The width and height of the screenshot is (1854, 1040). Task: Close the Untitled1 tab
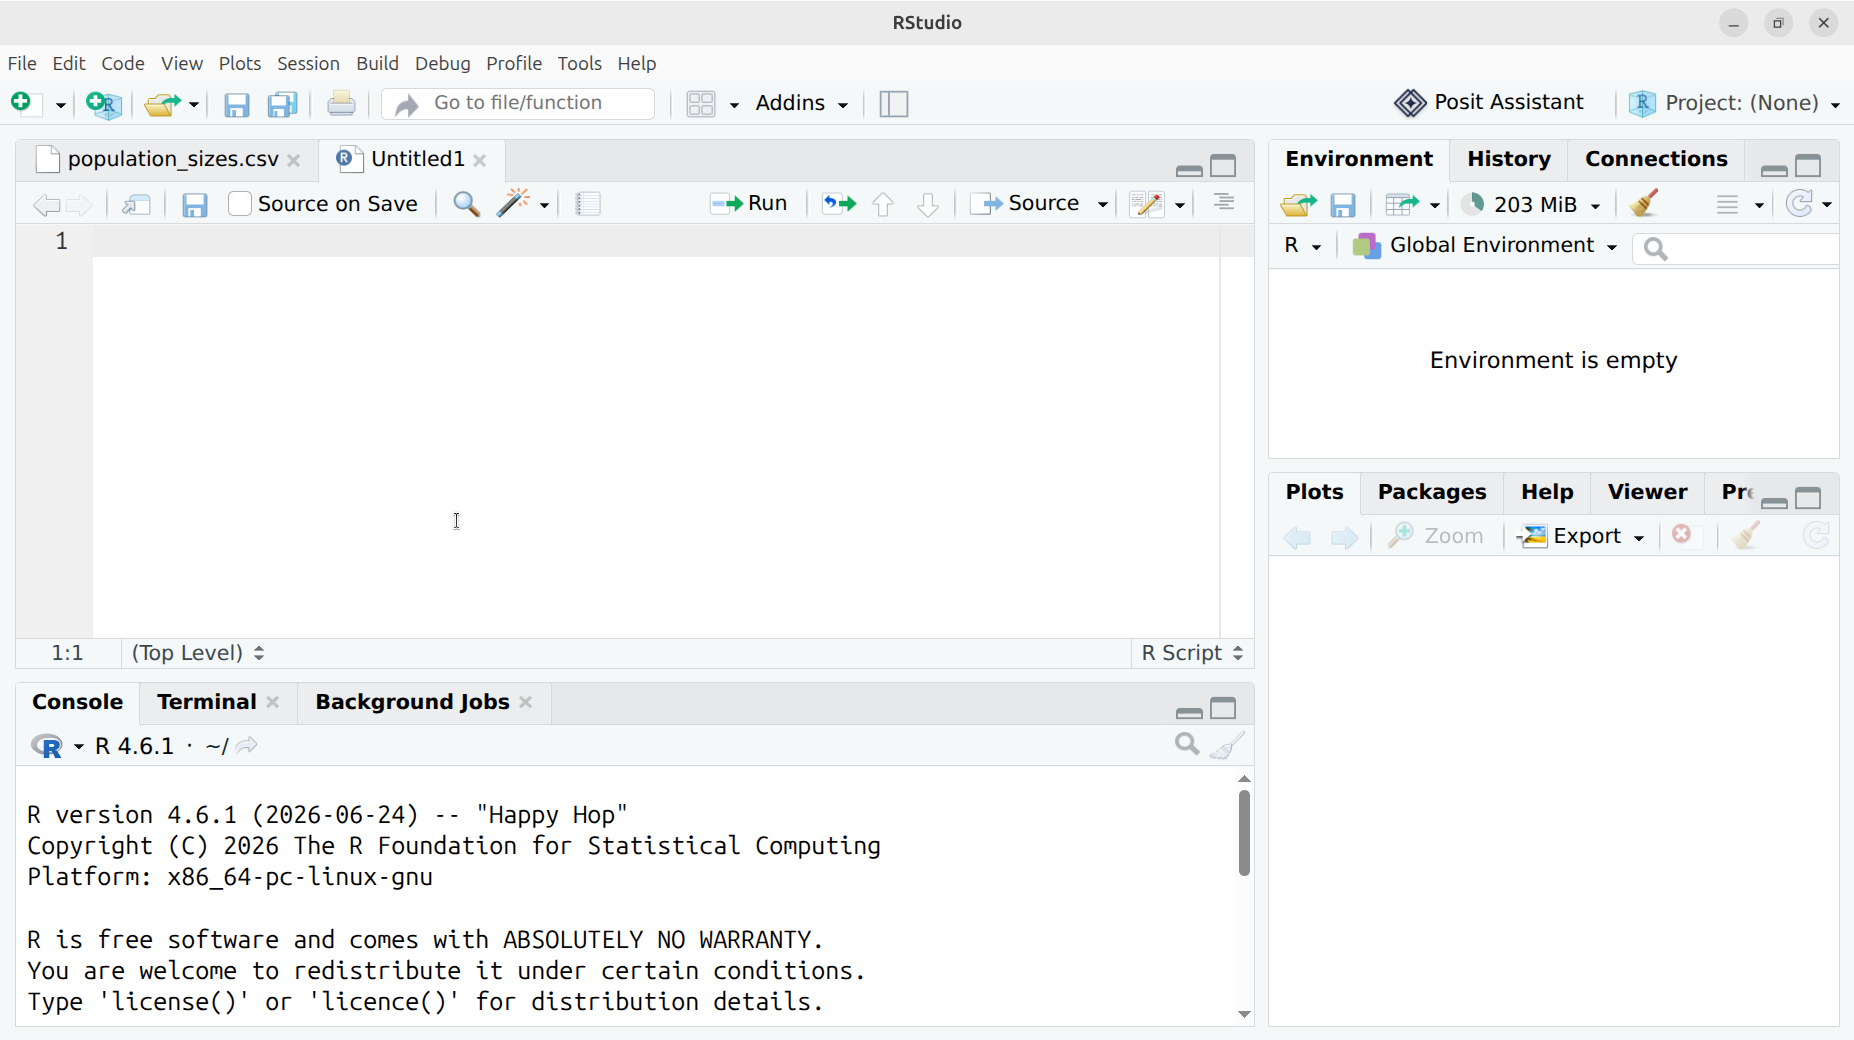[480, 160]
